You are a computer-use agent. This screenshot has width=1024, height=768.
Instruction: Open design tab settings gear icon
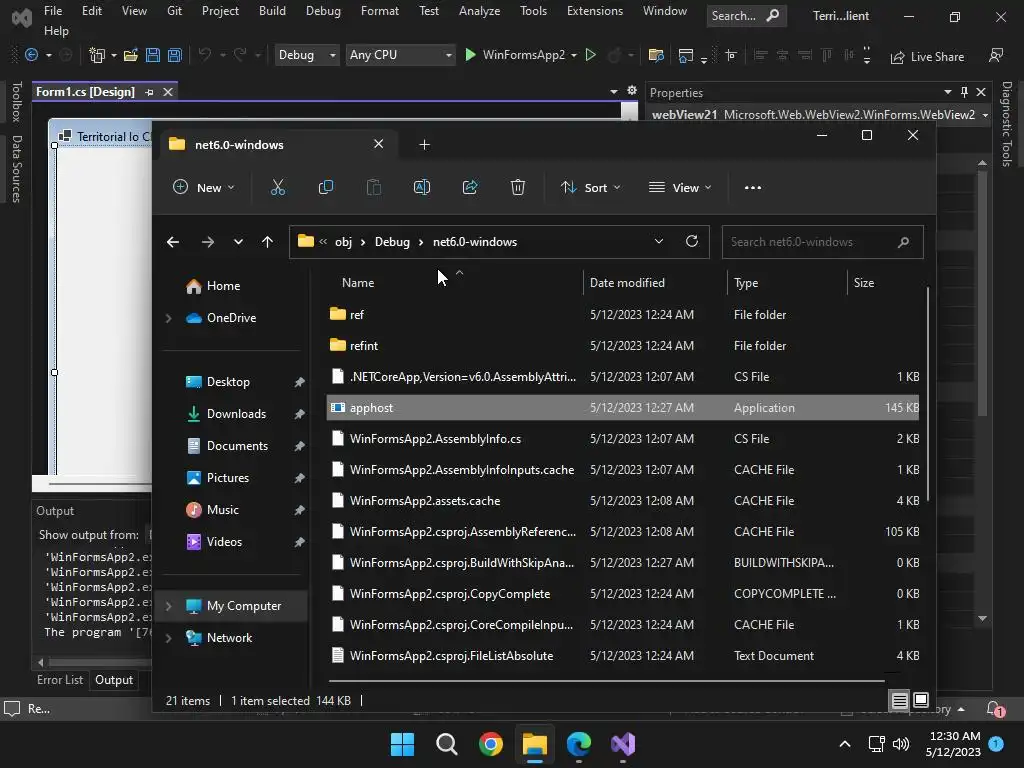point(632,91)
